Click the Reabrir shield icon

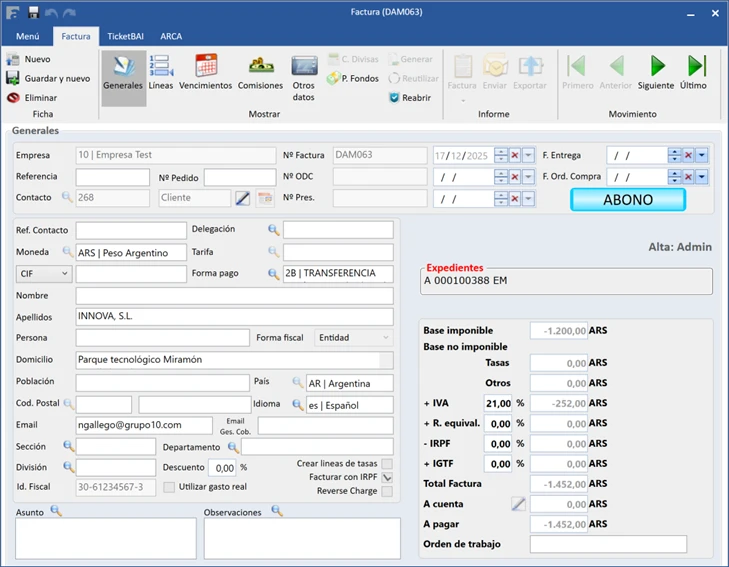(395, 98)
